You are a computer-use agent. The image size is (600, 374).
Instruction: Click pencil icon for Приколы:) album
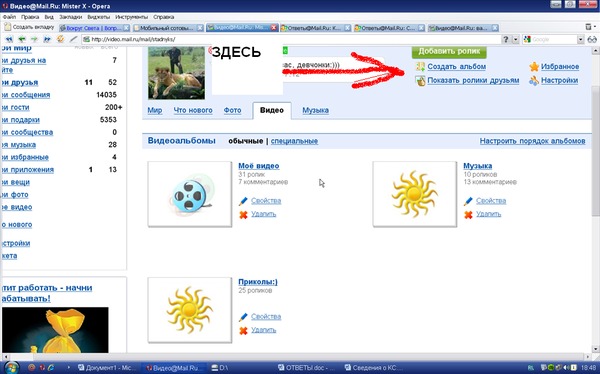[x=243, y=317]
